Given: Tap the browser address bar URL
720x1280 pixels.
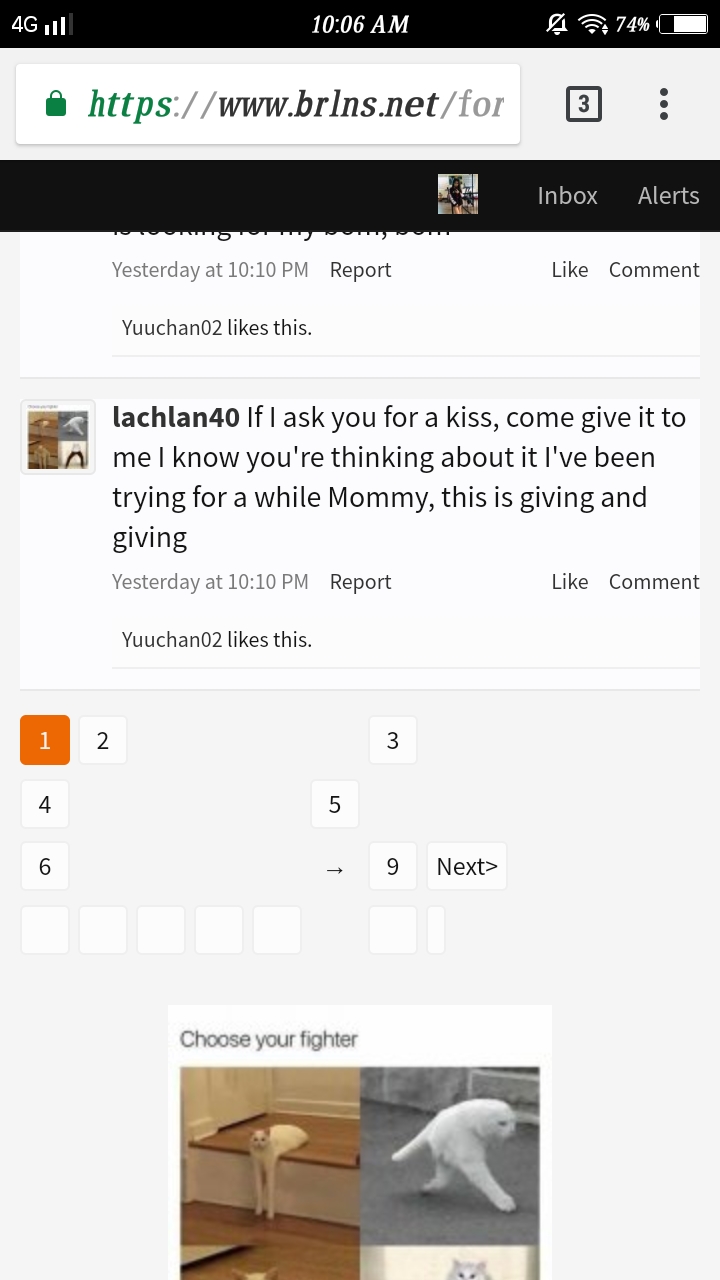Looking at the screenshot, I should (x=296, y=104).
